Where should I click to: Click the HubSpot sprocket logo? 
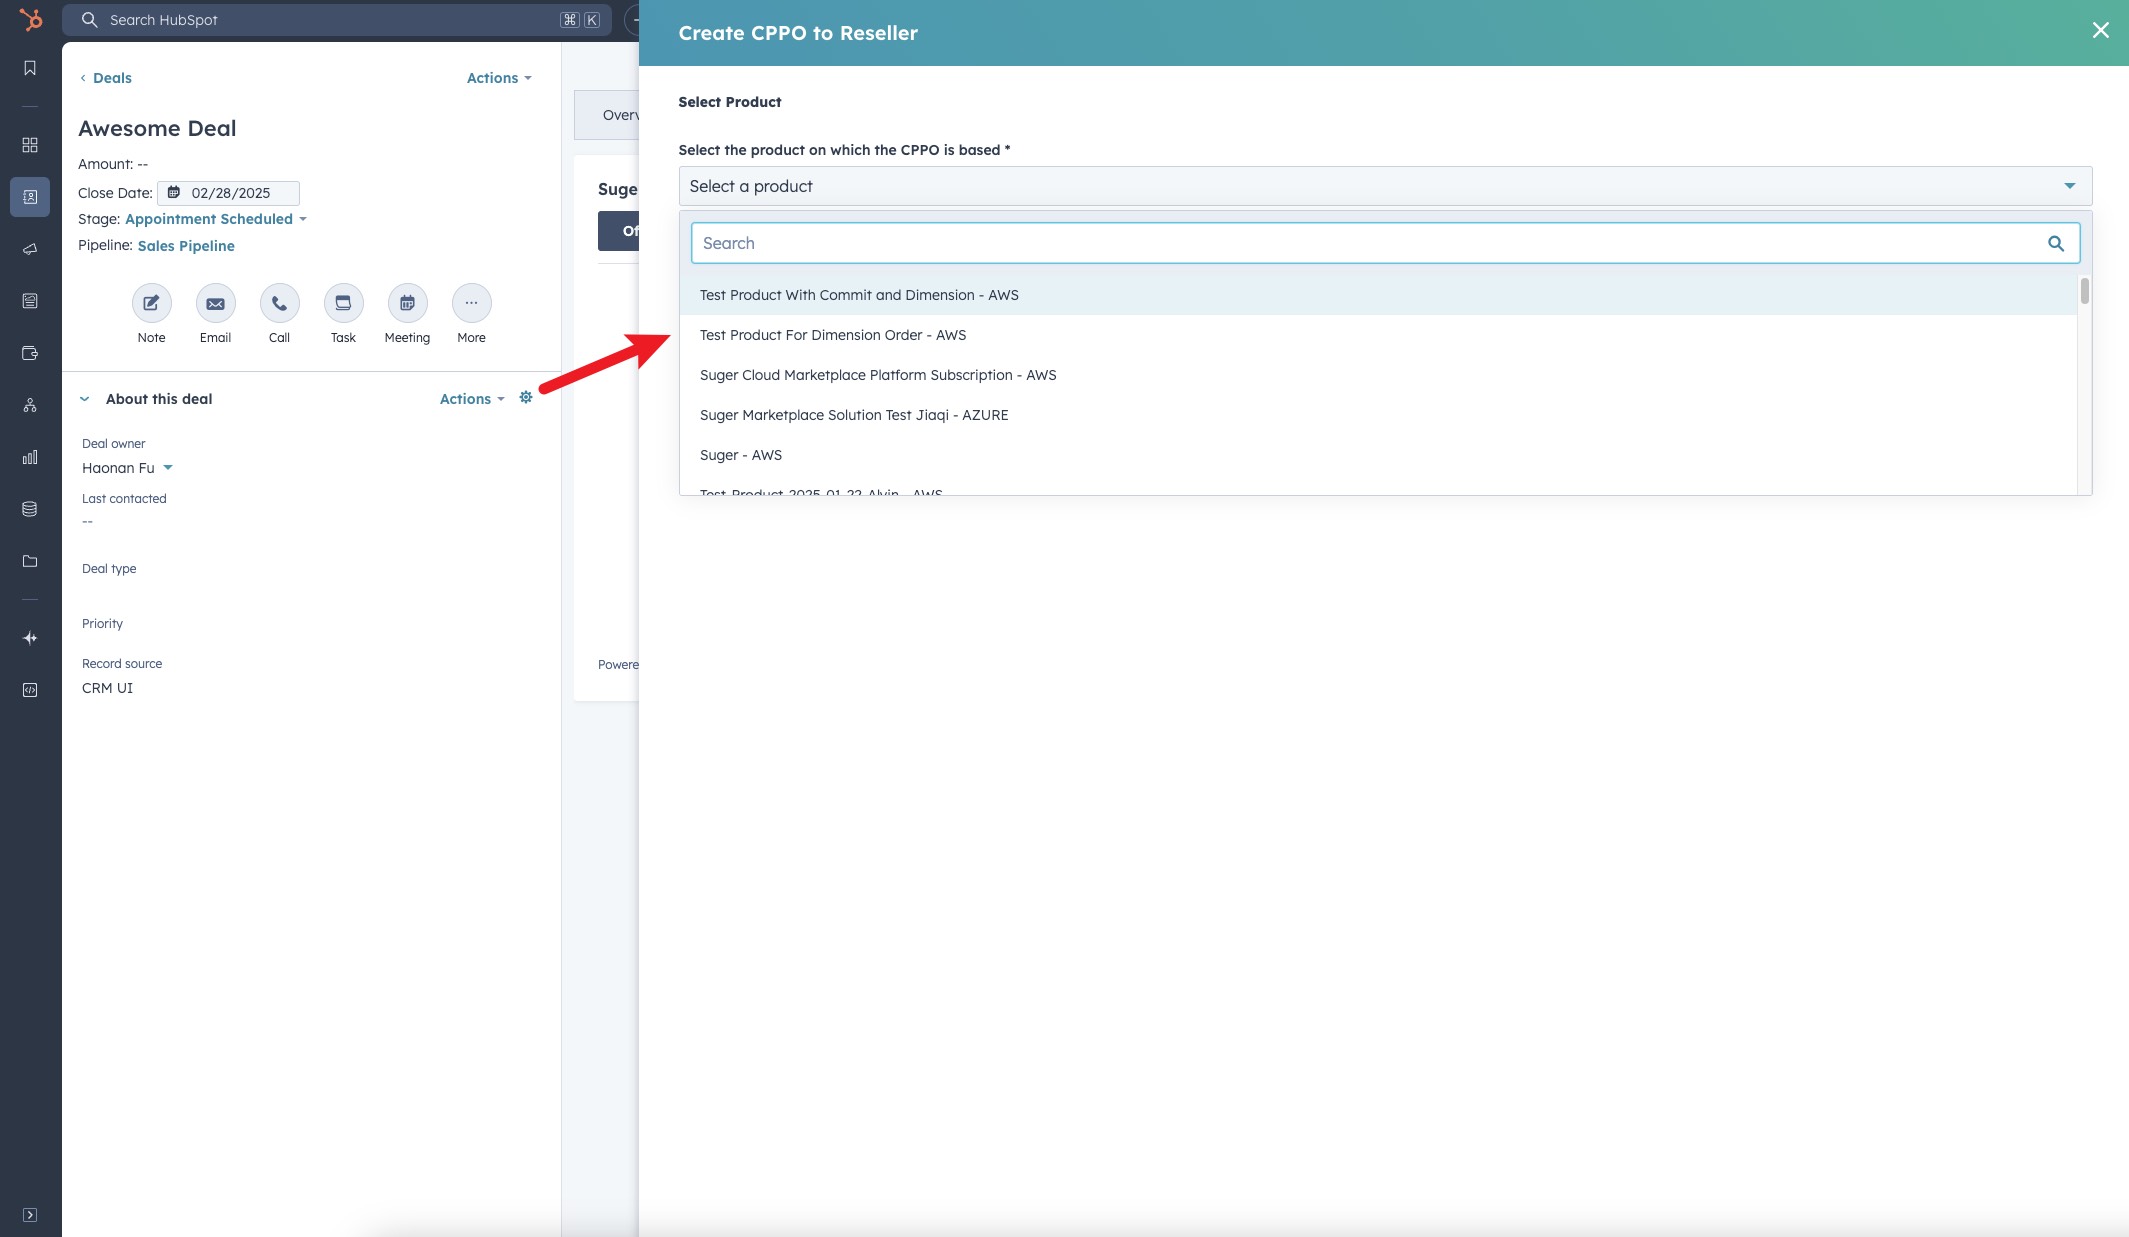[30, 19]
